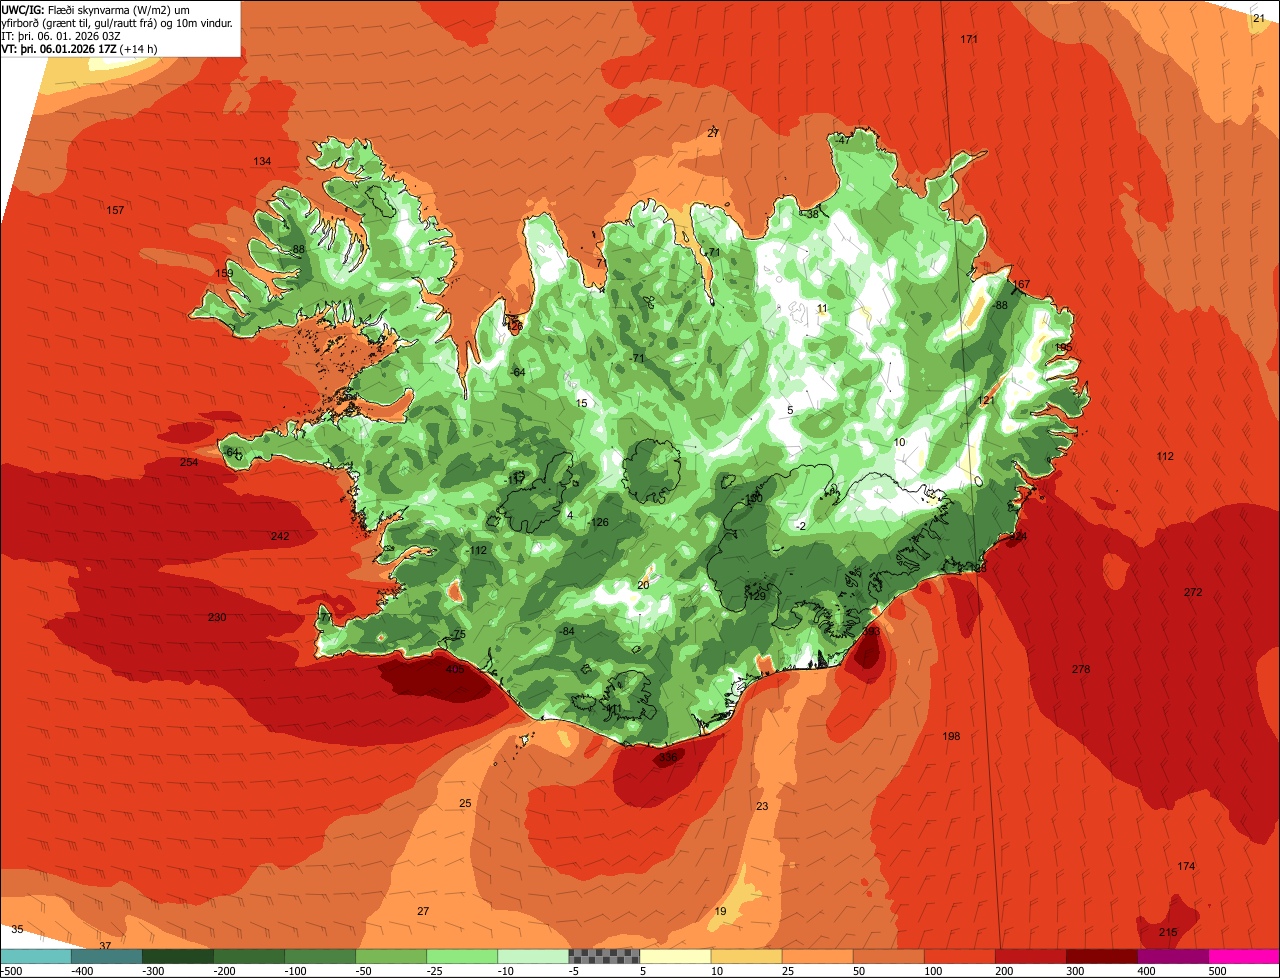The image size is (1280, 978).
Task: Click the pale yellow swatch between 5 and 10
Action: pyautogui.click(x=675, y=956)
